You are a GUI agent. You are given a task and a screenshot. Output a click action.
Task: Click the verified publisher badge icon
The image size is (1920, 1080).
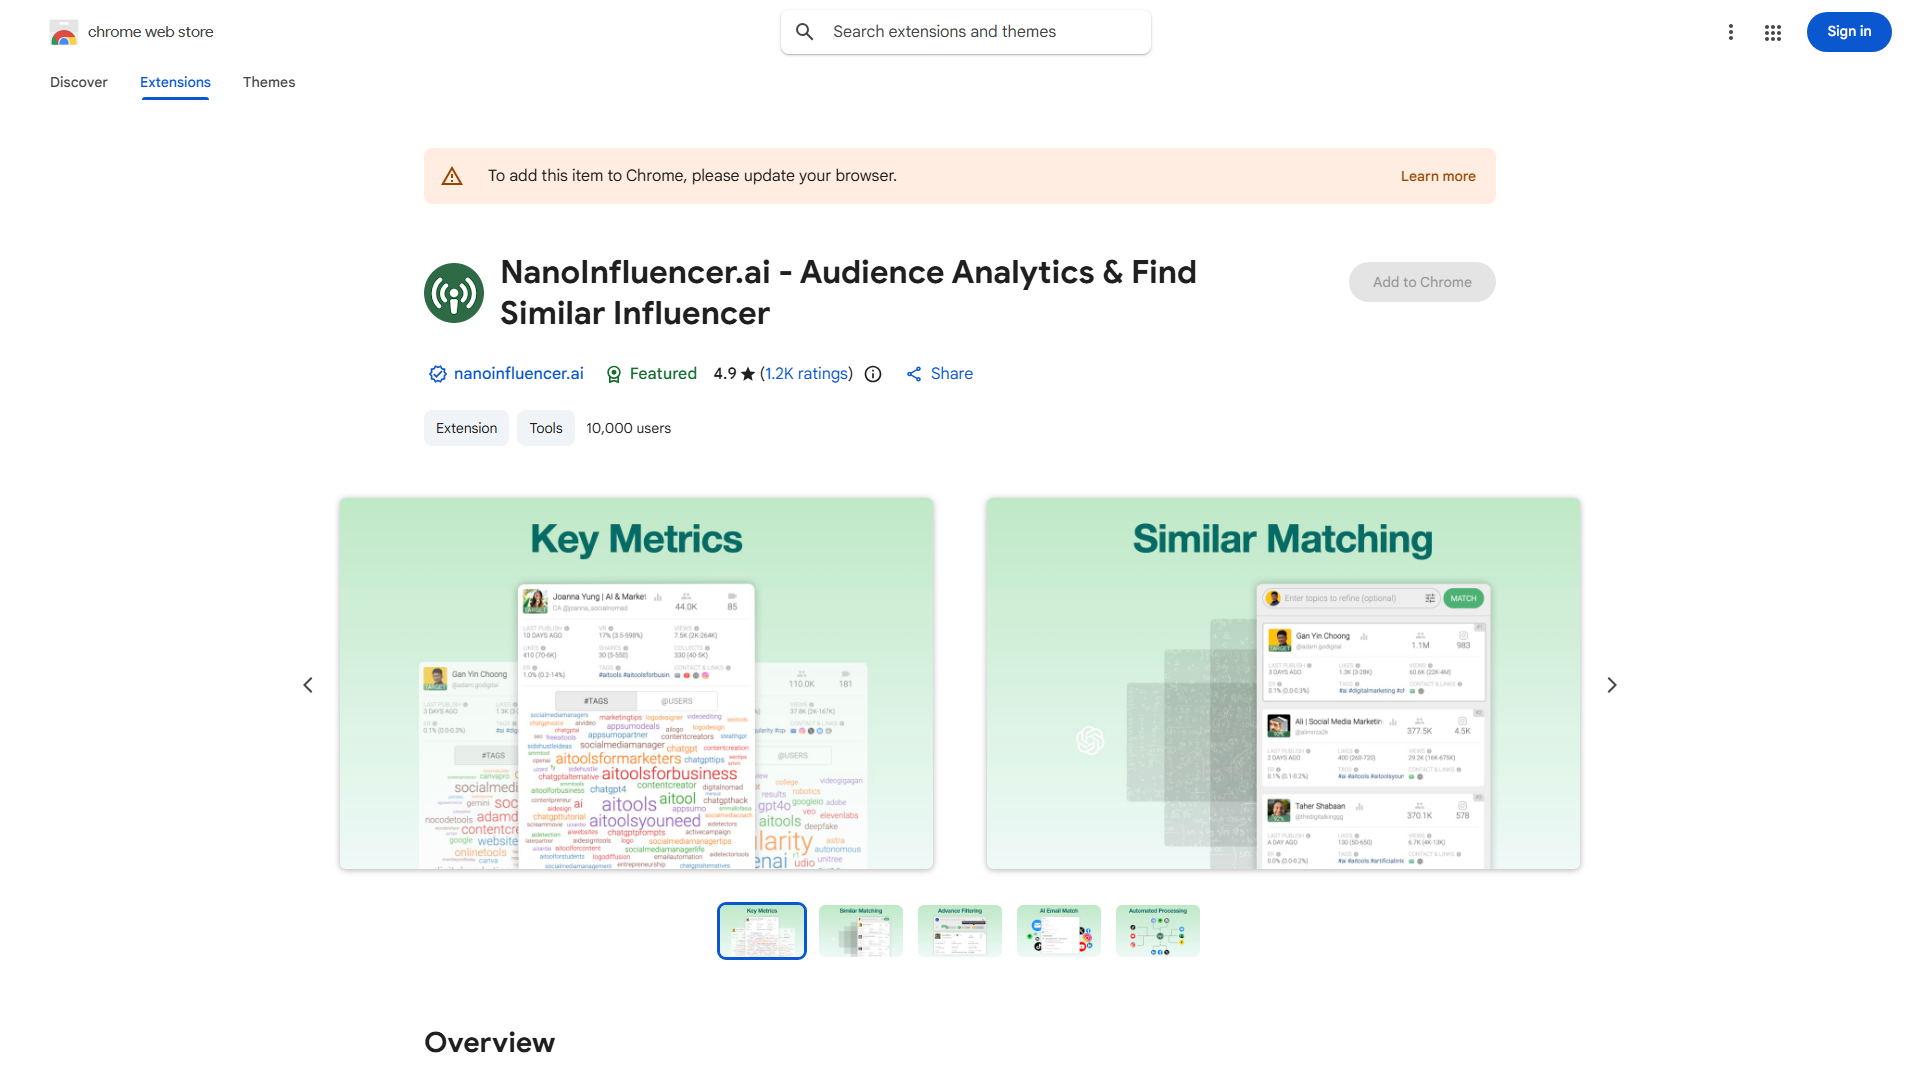tap(437, 373)
